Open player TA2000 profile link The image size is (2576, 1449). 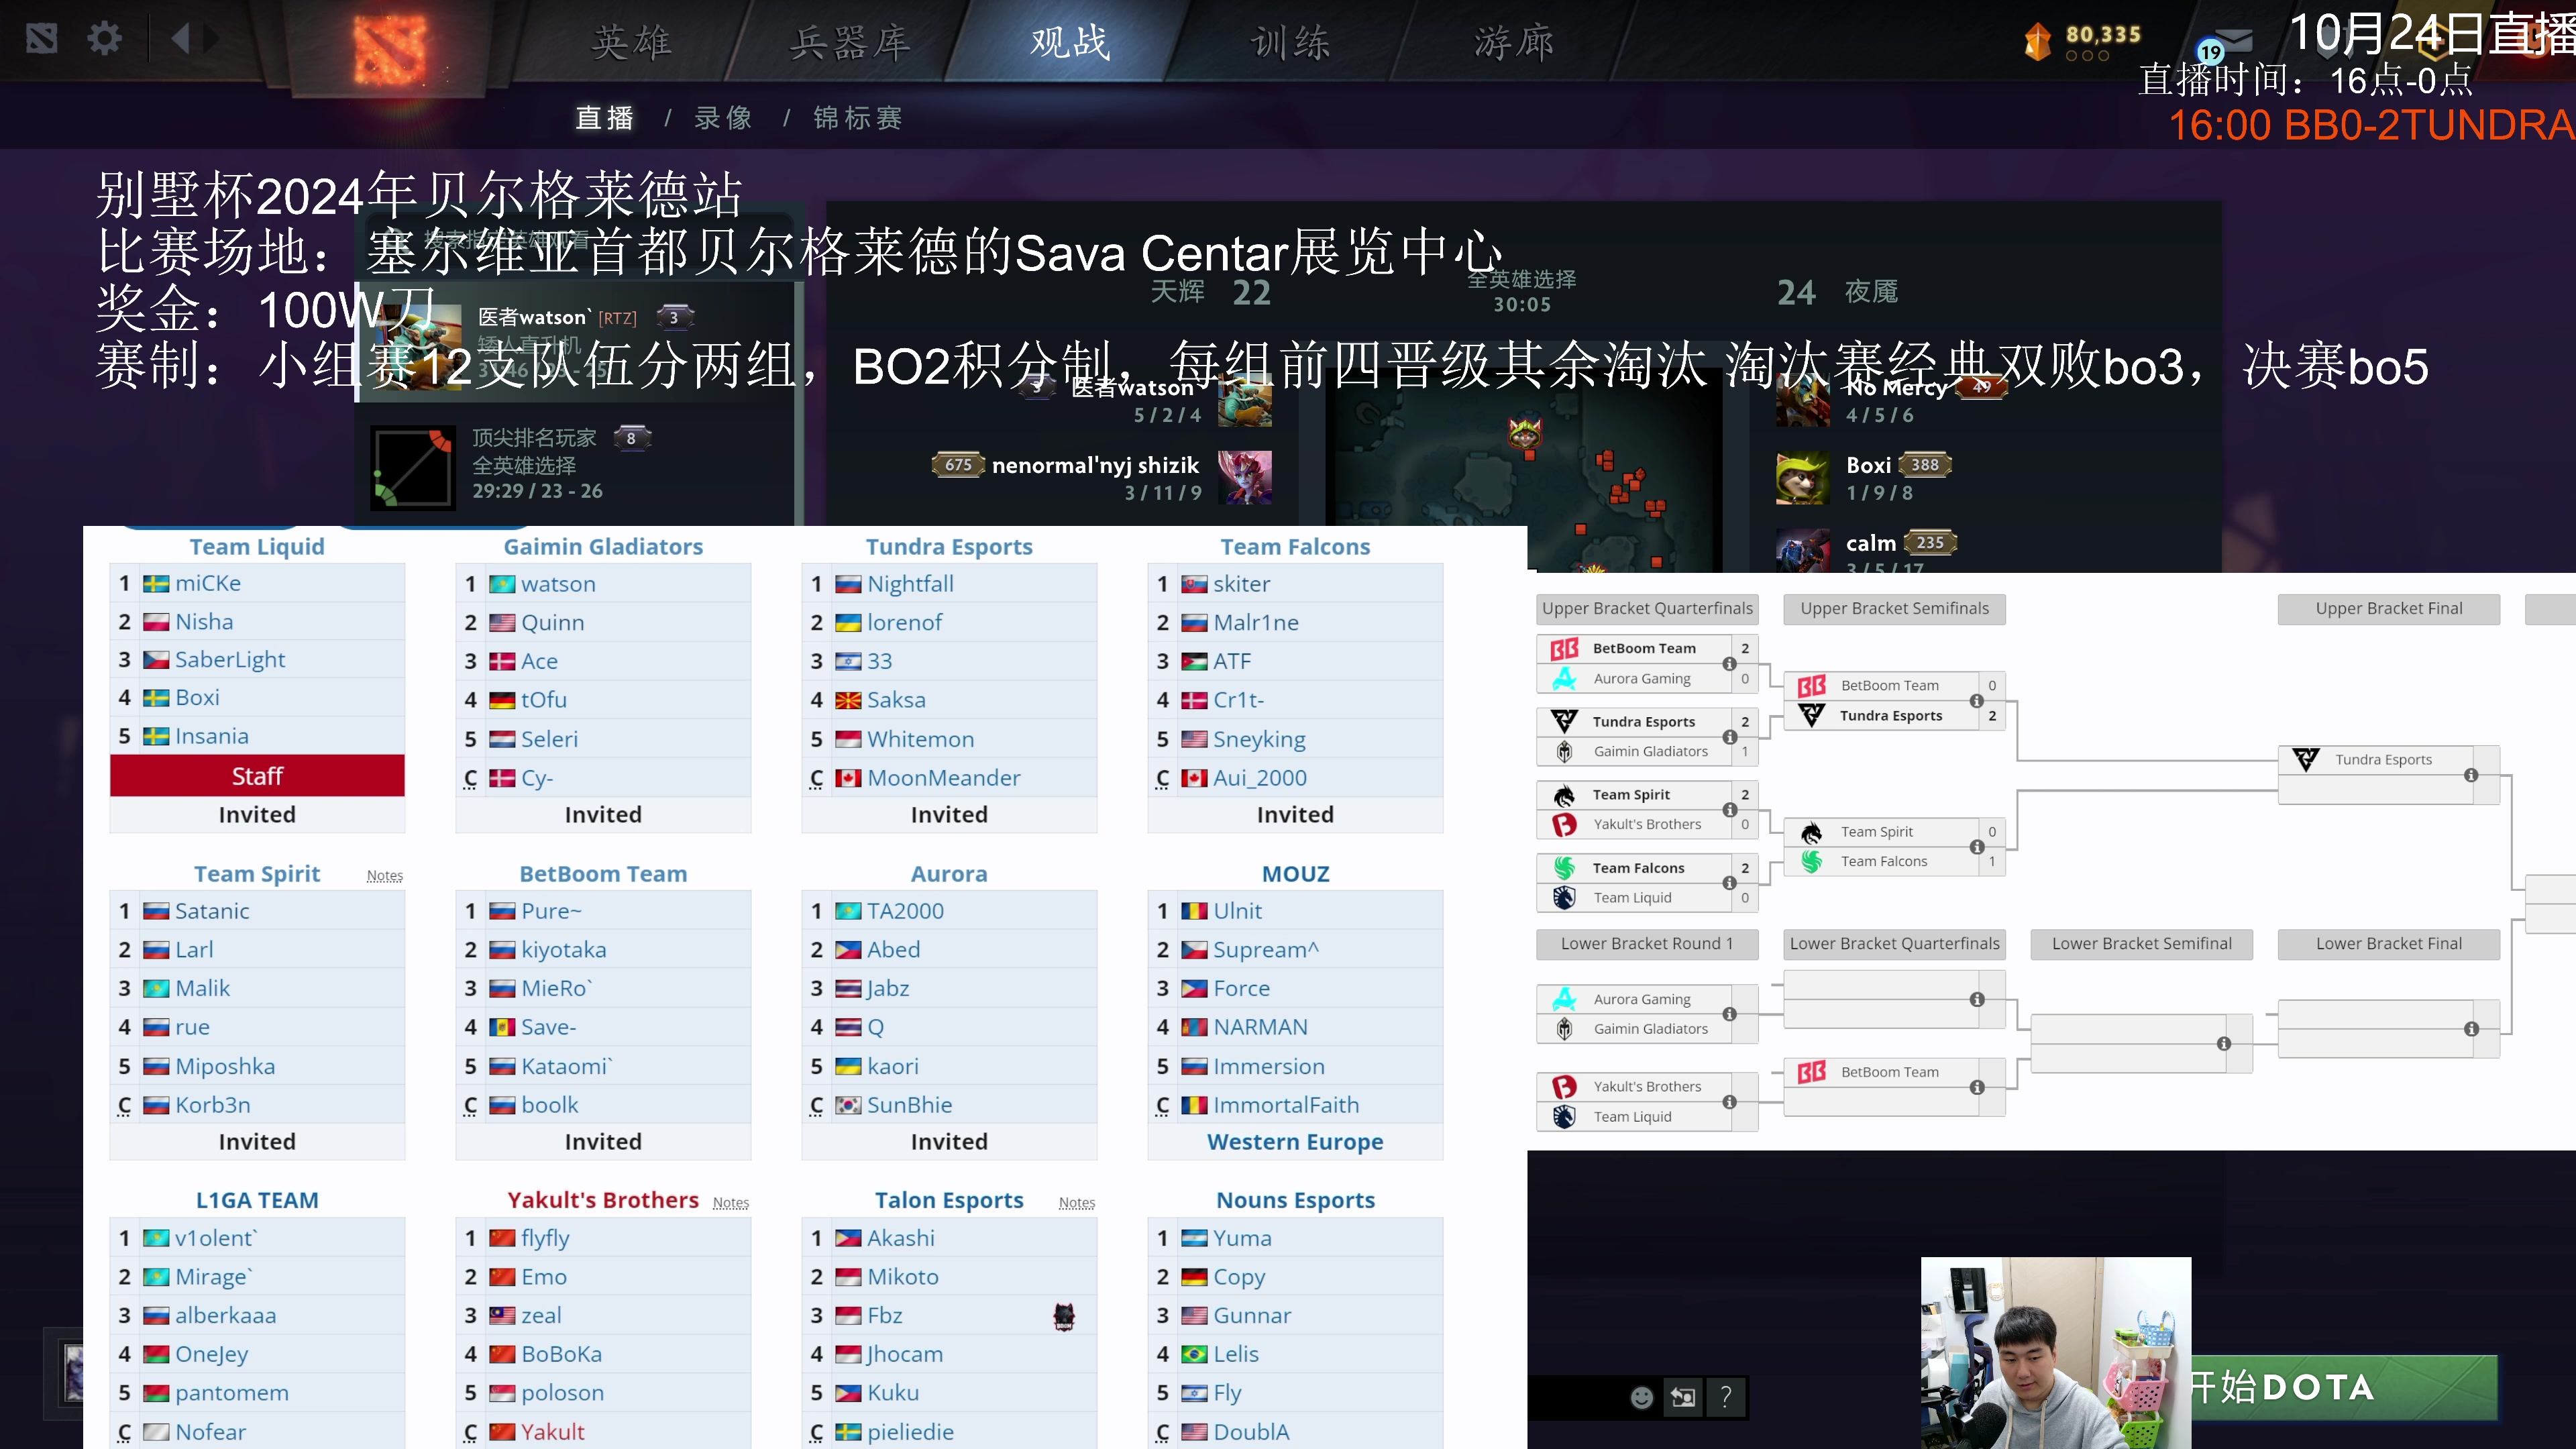coord(905,911)
